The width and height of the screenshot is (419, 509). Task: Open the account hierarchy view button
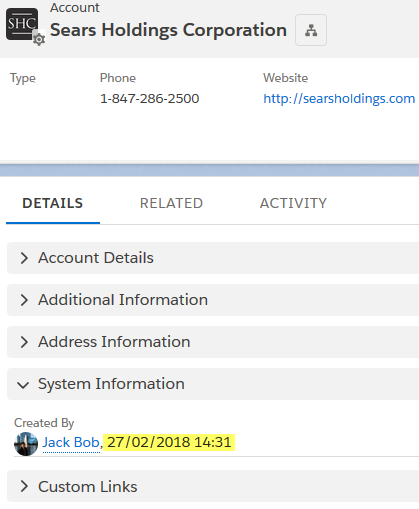click(x=311, y=30)
